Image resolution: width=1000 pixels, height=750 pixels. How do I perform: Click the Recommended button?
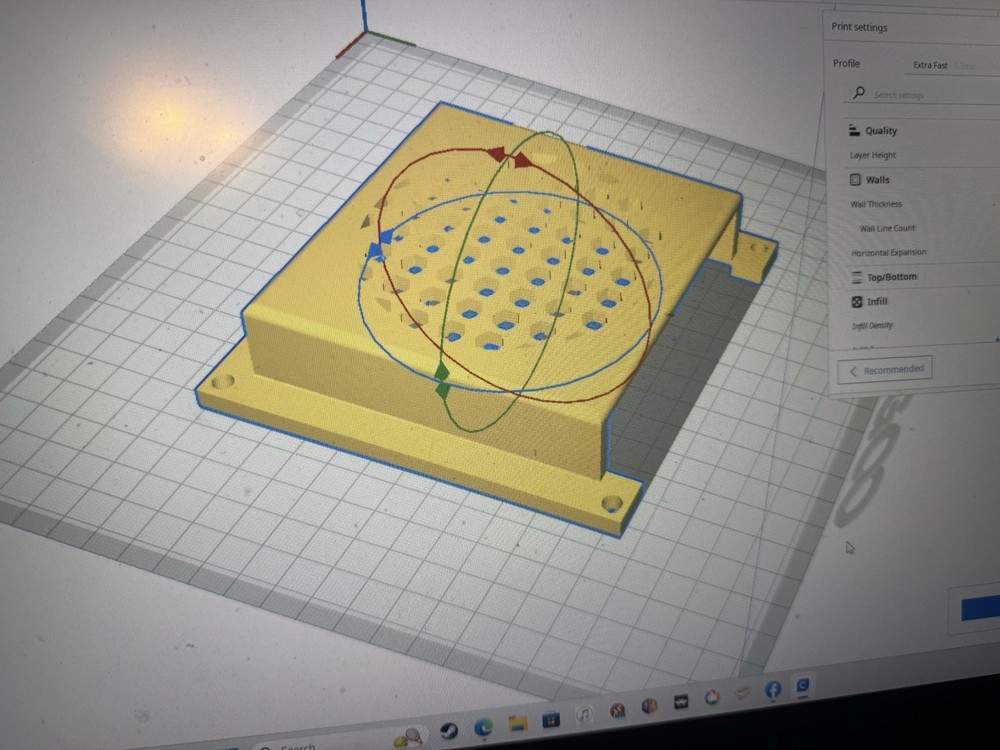coord(885,370)
